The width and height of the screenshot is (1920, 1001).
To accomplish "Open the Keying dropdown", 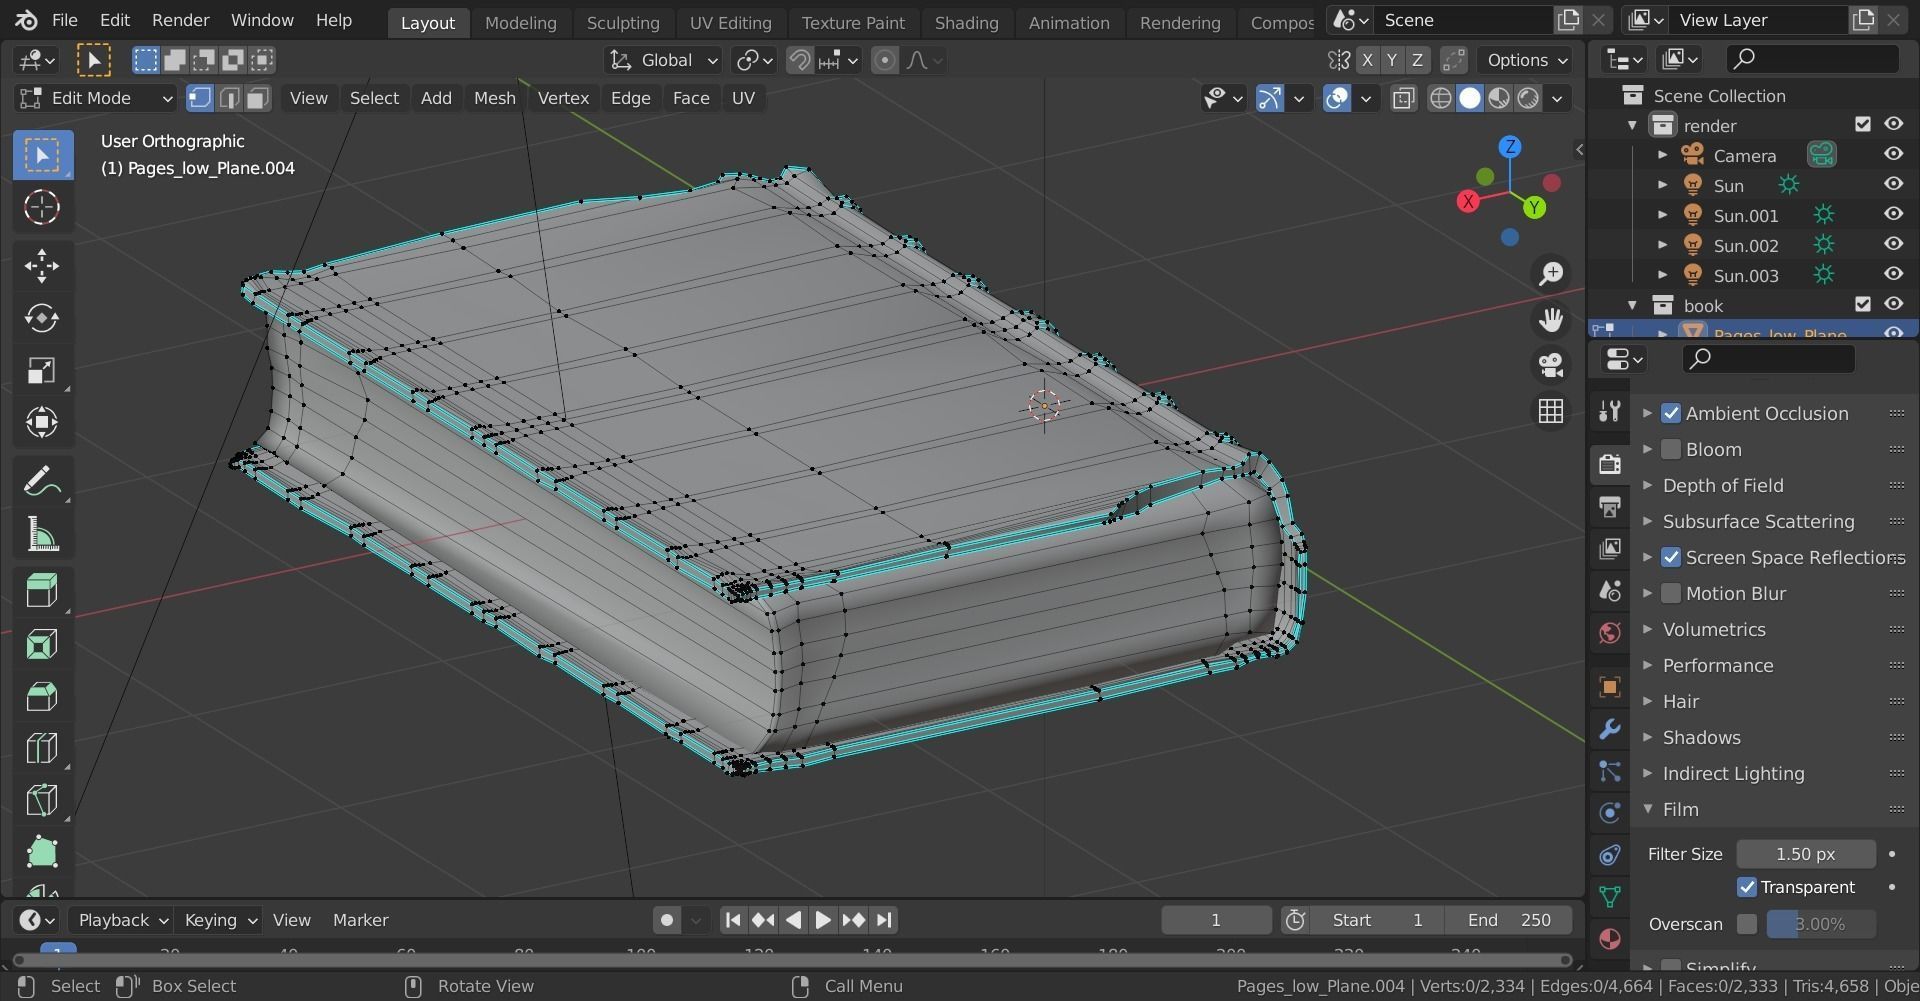I will [220, 920].
